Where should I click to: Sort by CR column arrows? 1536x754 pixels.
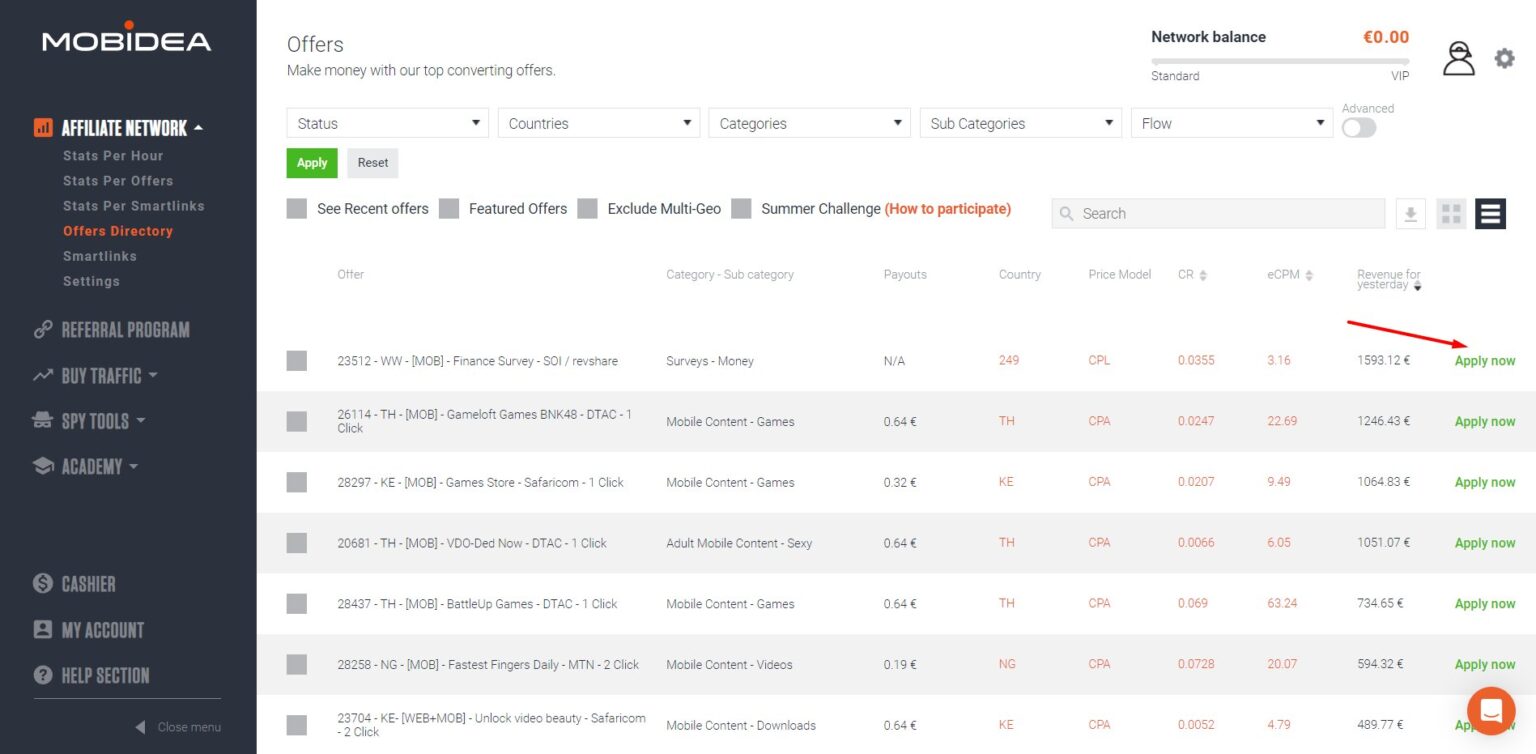(1203, 275)
